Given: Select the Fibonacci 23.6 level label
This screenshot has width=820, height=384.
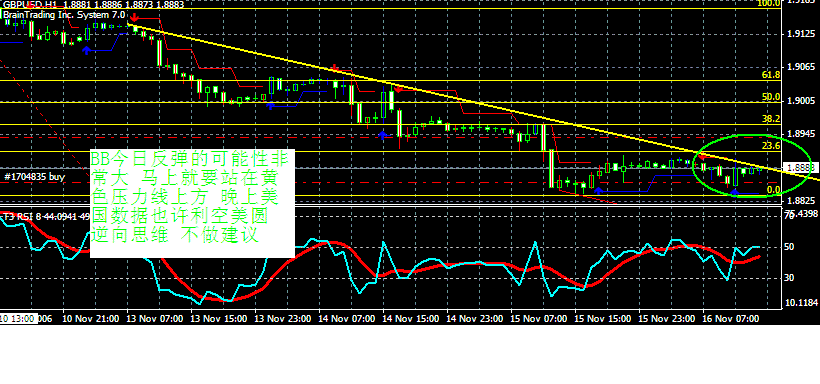Looking at the screenshot, I should click(771, 146).
